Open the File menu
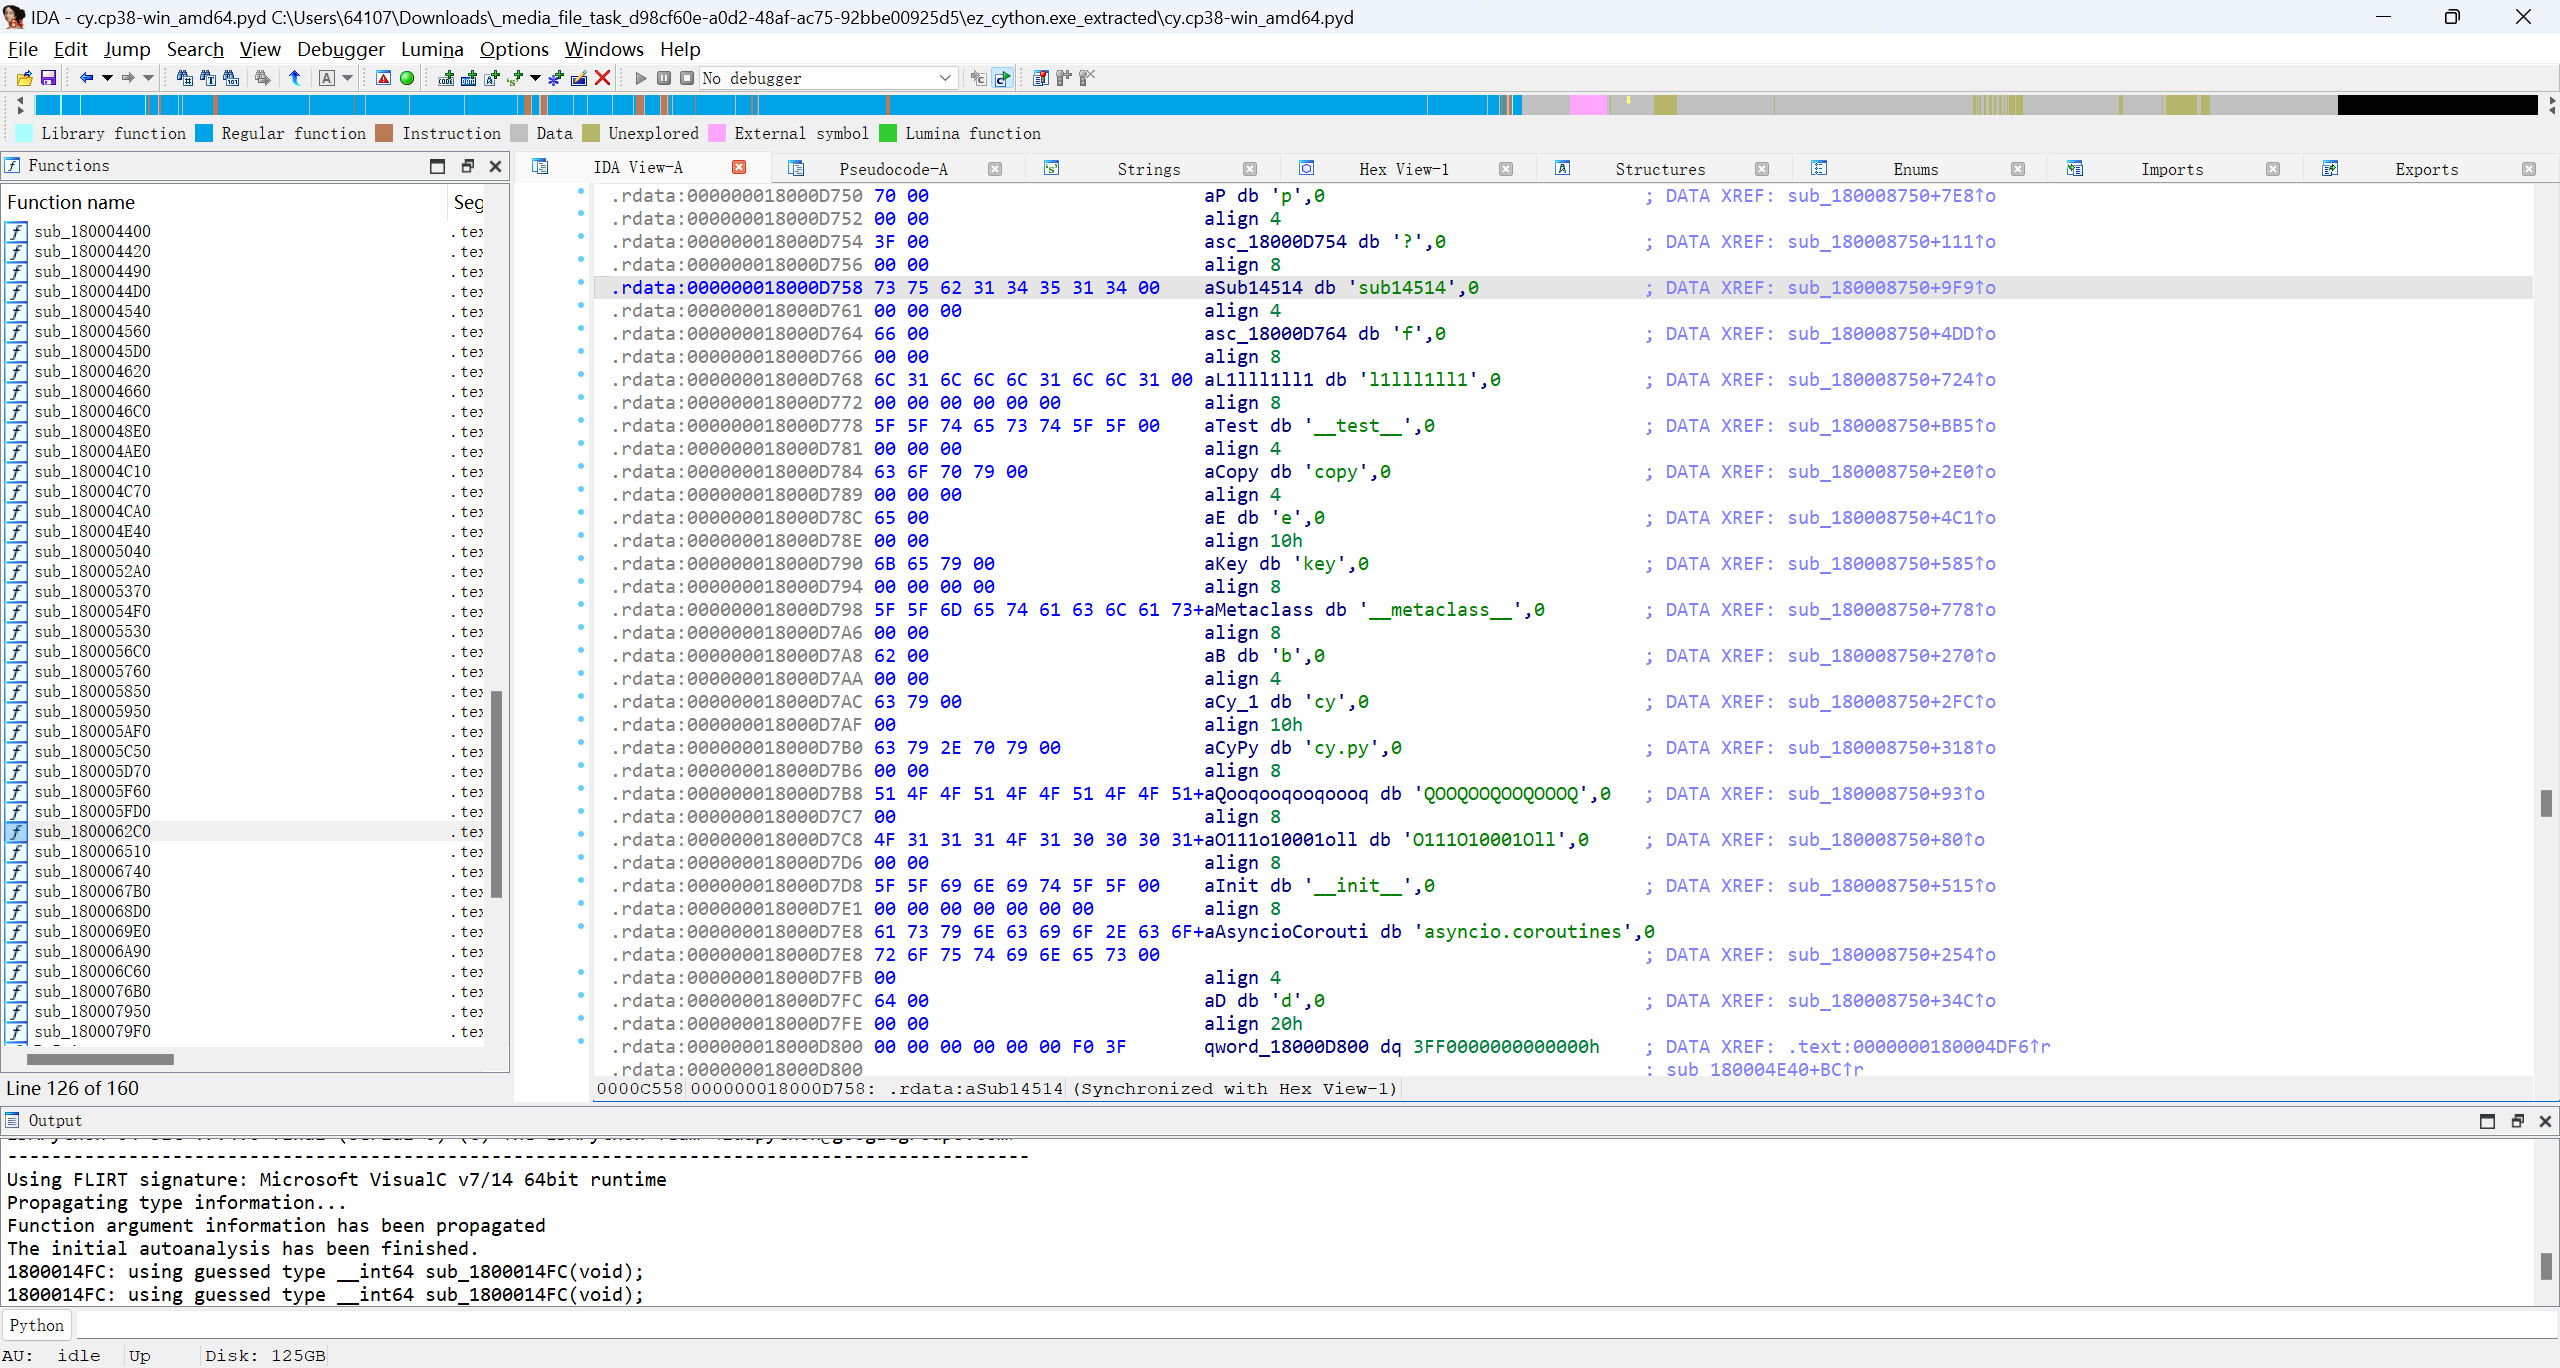The image size is (2560, 1368). pos(22,49)
